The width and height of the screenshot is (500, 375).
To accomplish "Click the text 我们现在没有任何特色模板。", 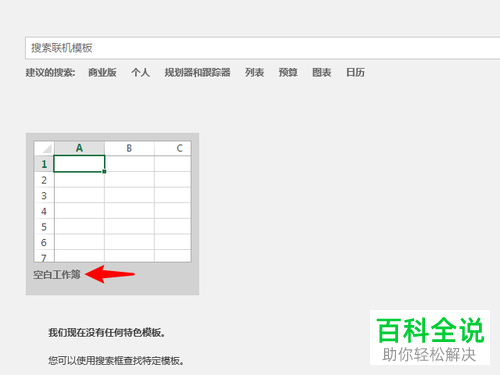I will 107,332.
